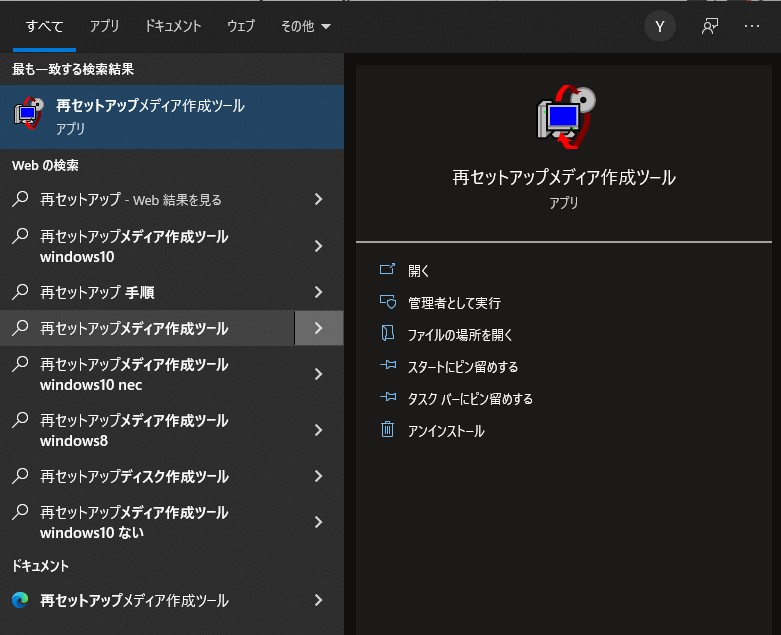This screenshot has width=781, height=635.
Task: Expand arrow for 再セットアップ 手順
Action: [x=319, y=292]
